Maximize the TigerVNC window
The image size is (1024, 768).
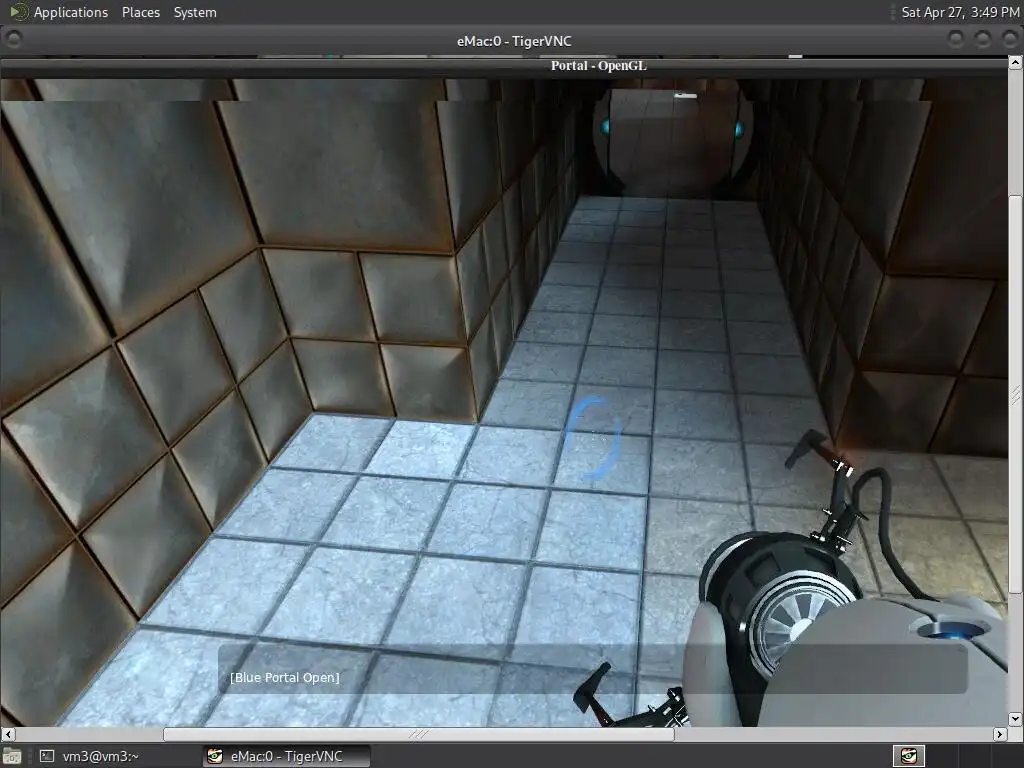983,40
